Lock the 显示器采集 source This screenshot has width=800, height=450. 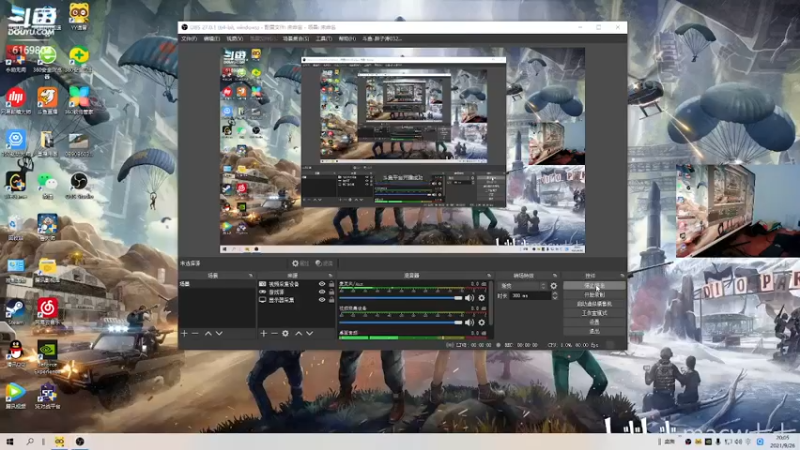[332, 300]
